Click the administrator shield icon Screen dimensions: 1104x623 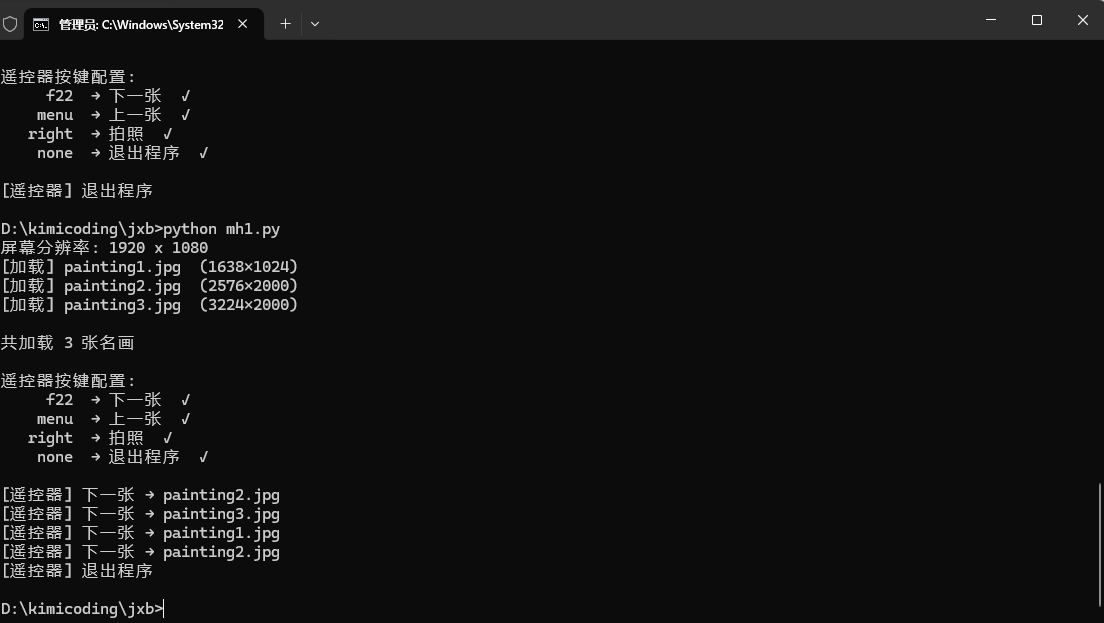tap(10, 24)
